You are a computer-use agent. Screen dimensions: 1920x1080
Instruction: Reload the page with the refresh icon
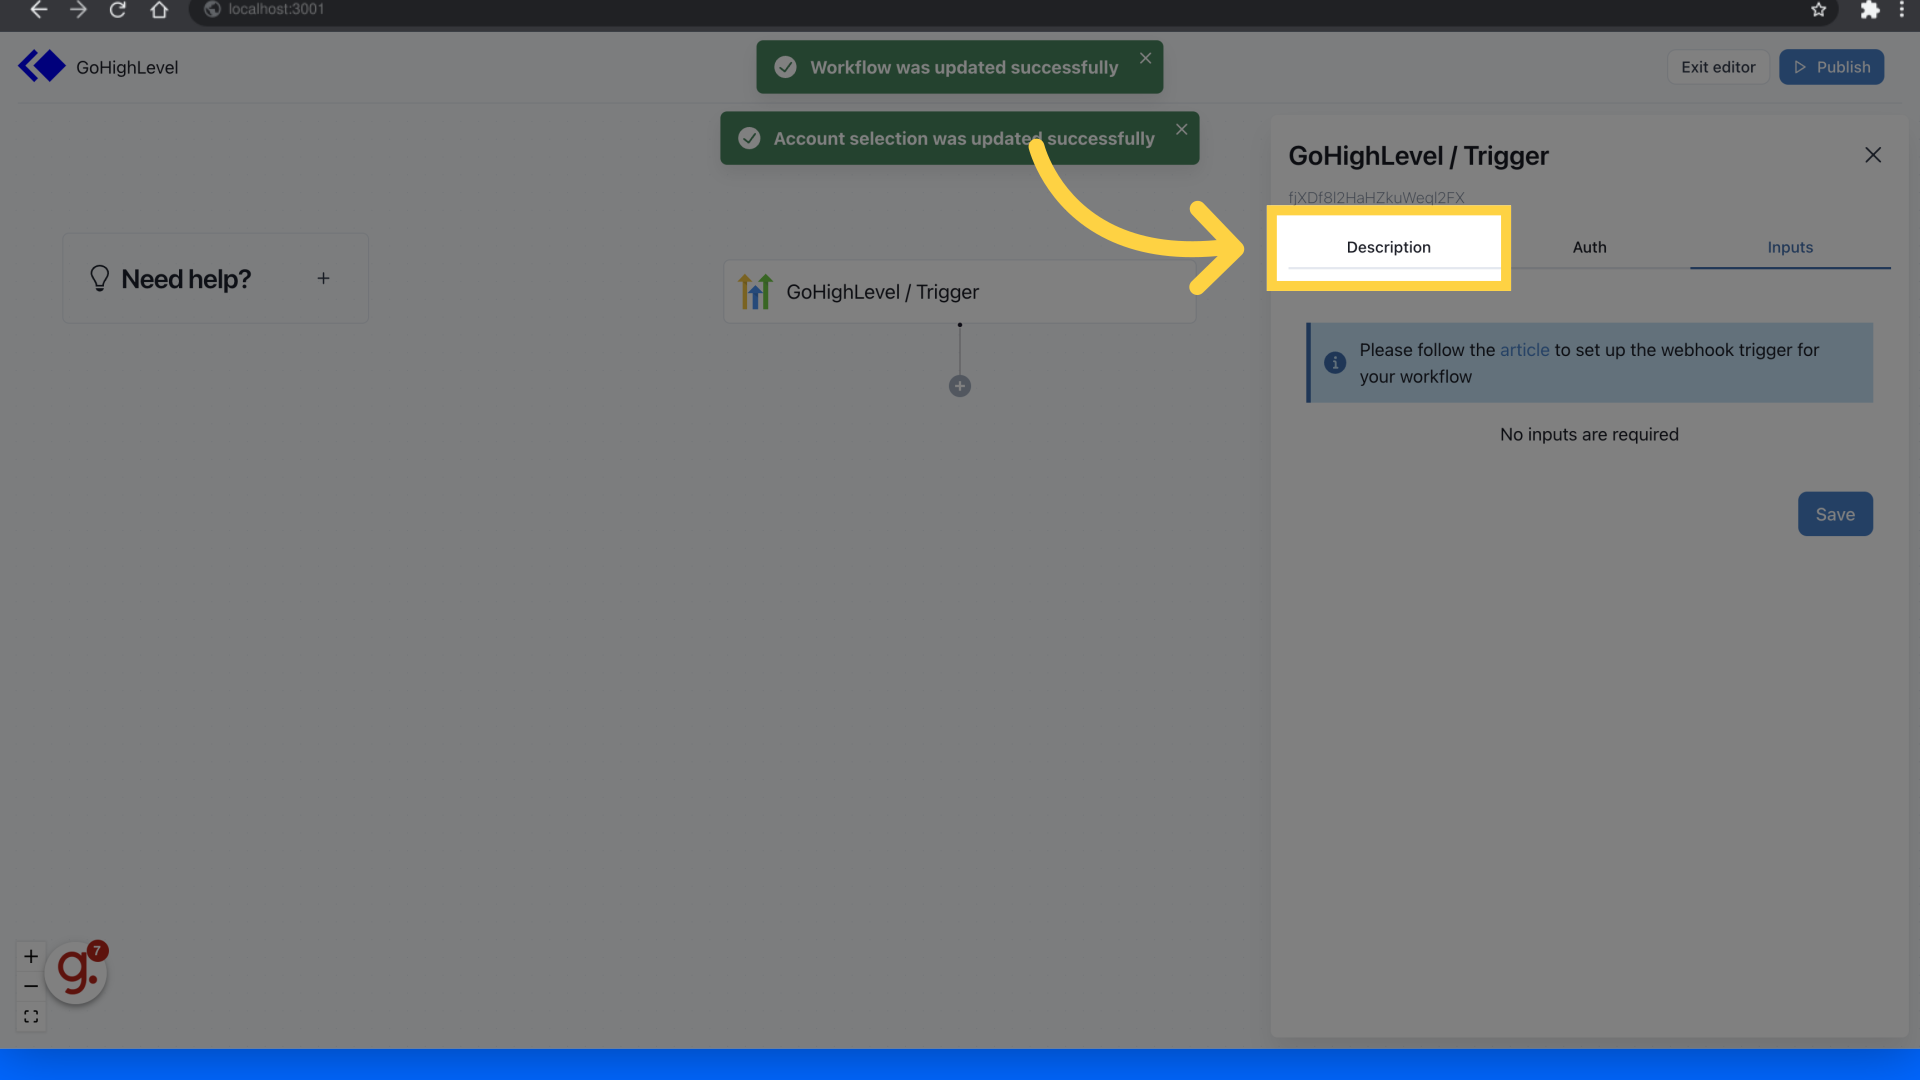pyautogui.click(x=118, y=10)
